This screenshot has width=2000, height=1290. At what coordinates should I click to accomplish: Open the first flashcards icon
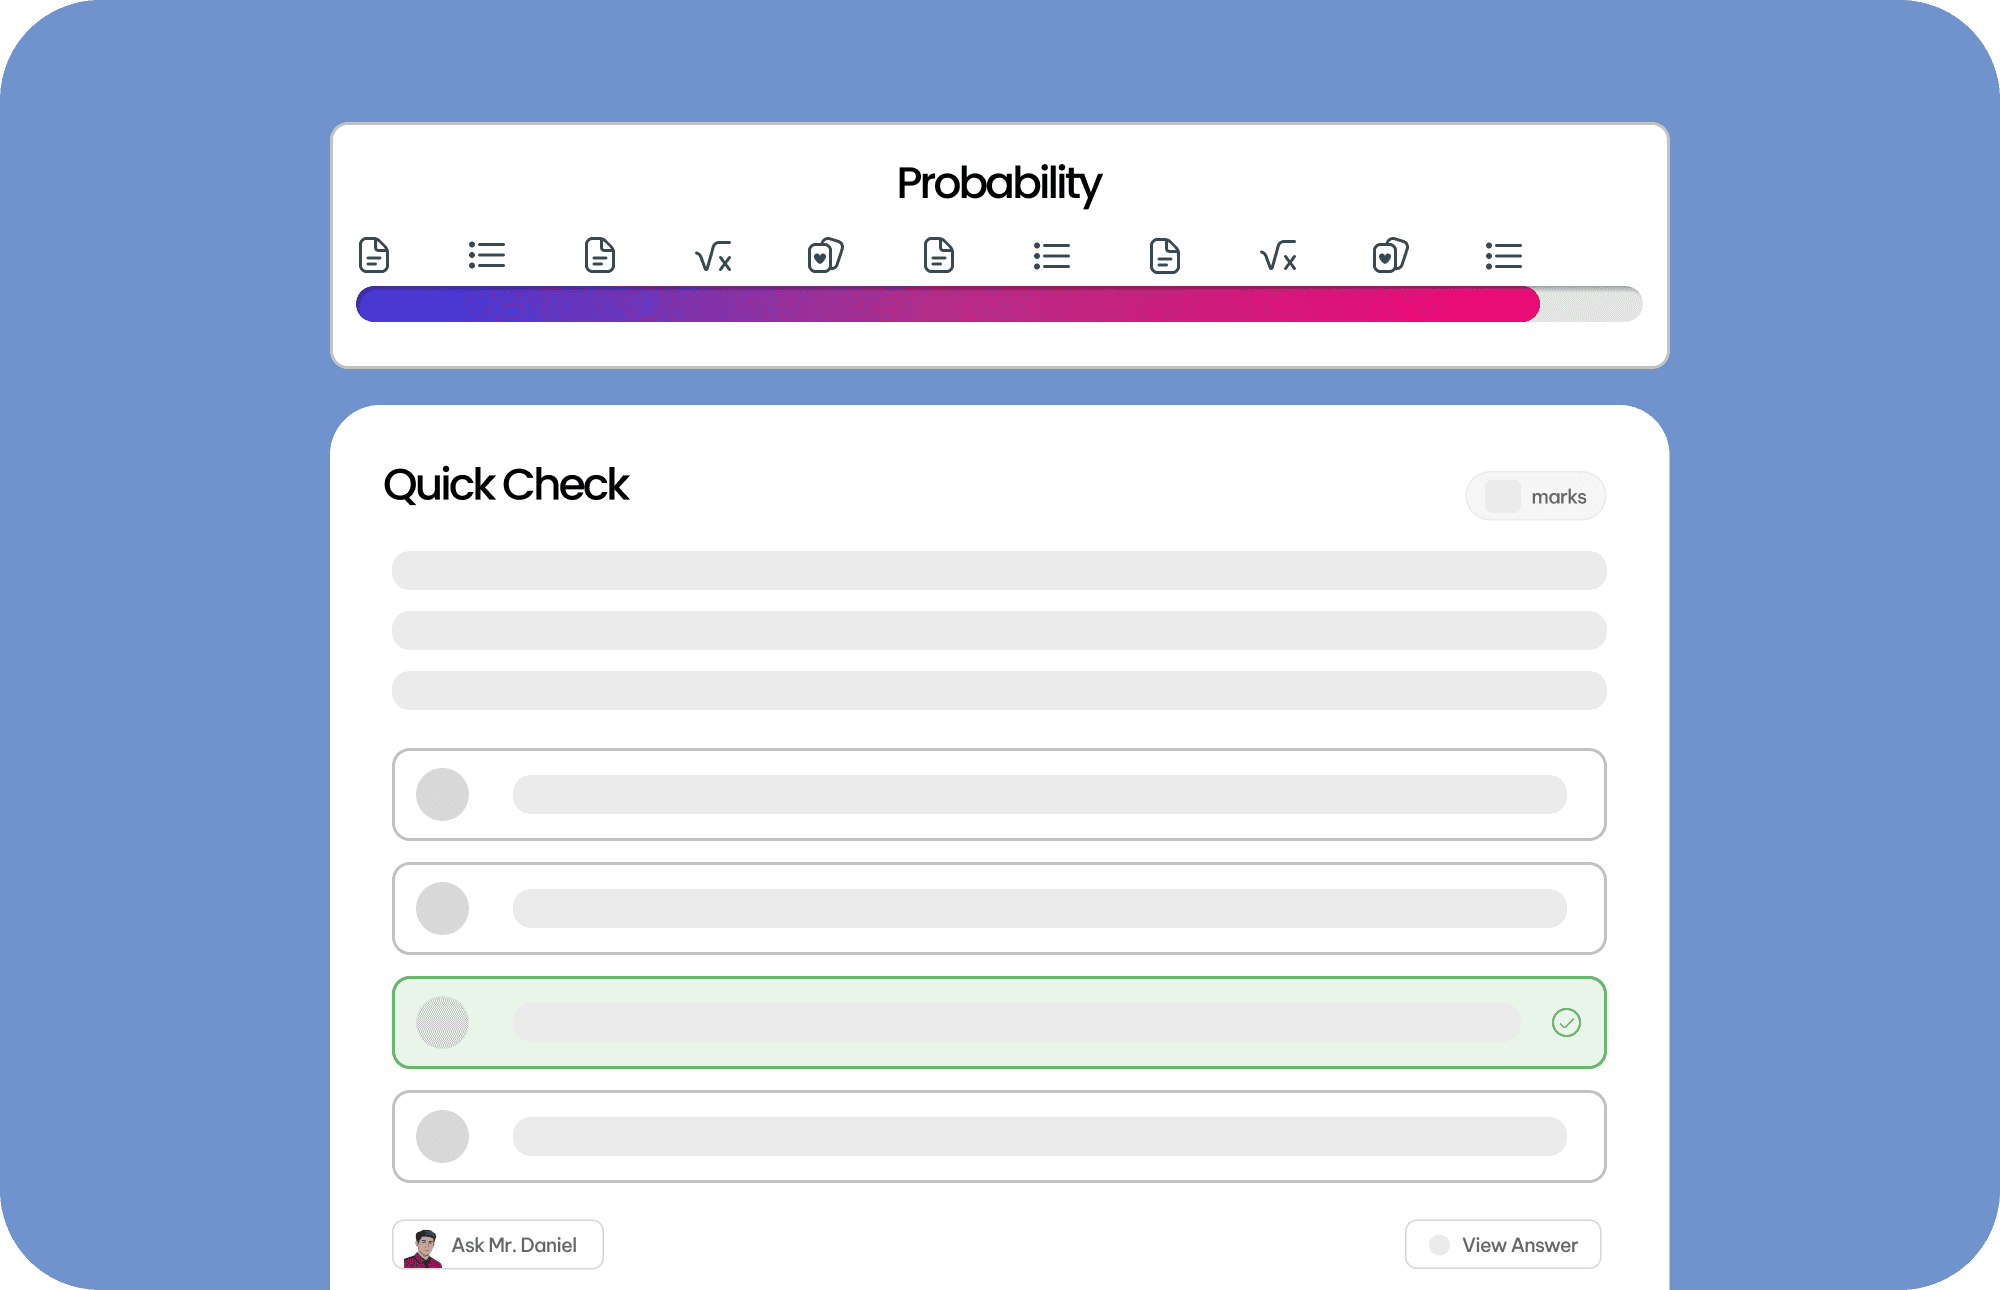tap(826, 256)
